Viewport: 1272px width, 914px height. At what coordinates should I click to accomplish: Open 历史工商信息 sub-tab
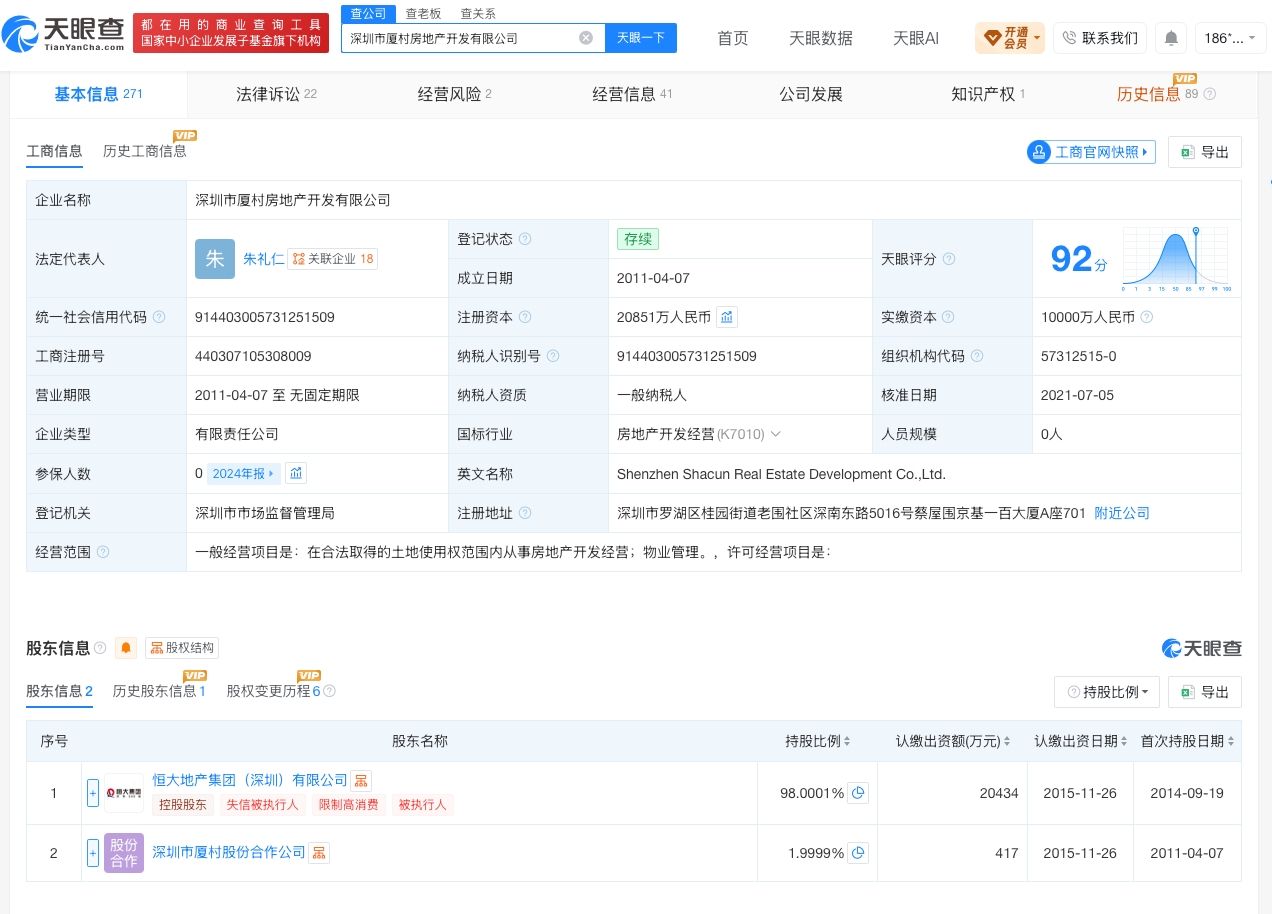click(145, 151)
